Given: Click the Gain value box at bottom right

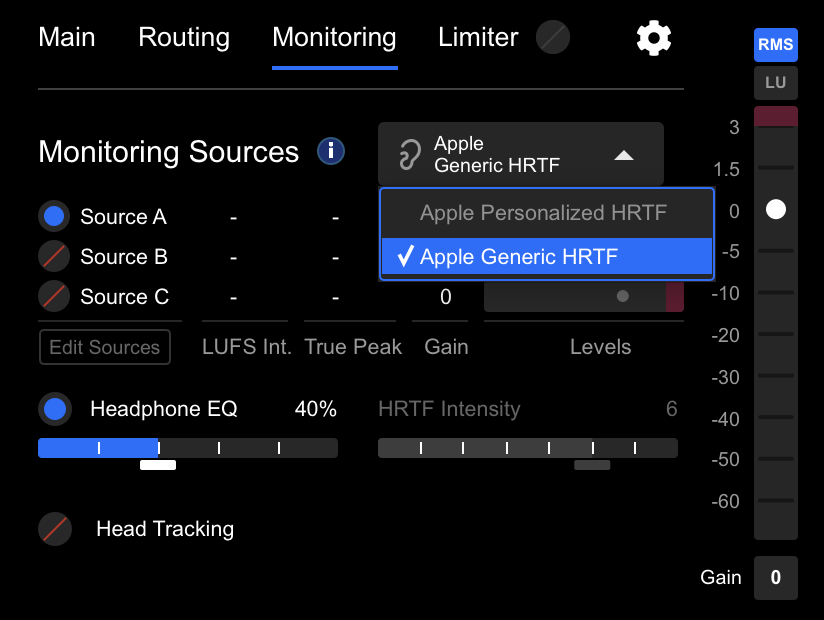Looking at the screenshot, I should [x=775, y=578].
